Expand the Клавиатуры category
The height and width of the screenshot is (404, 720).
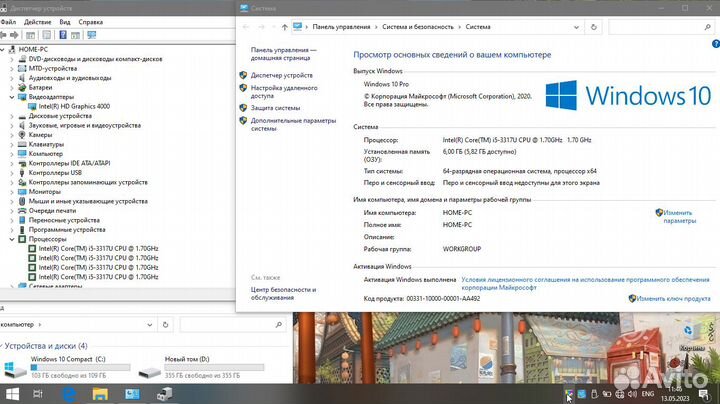(x=12, y=144)
